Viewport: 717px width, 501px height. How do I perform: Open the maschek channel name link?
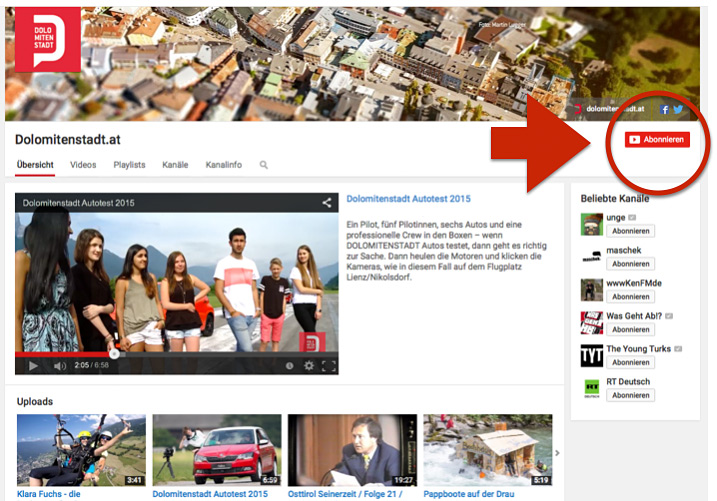(x=624, y=250)
